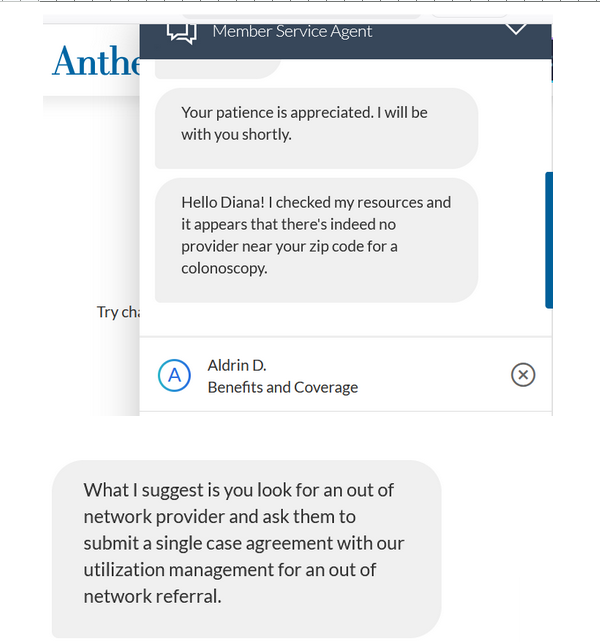Click the out of network suggestion message

point(246,543)
